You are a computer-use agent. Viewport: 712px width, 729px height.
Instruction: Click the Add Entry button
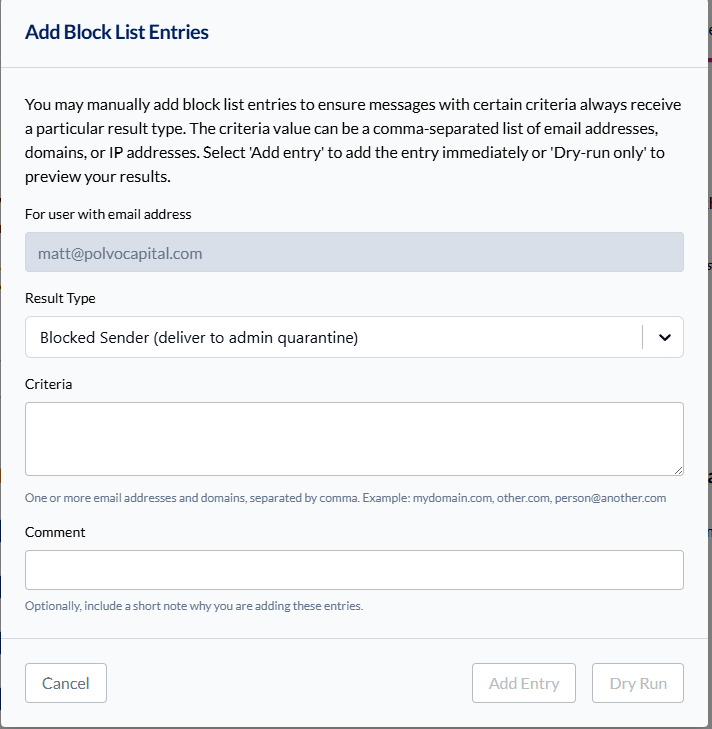524,684
